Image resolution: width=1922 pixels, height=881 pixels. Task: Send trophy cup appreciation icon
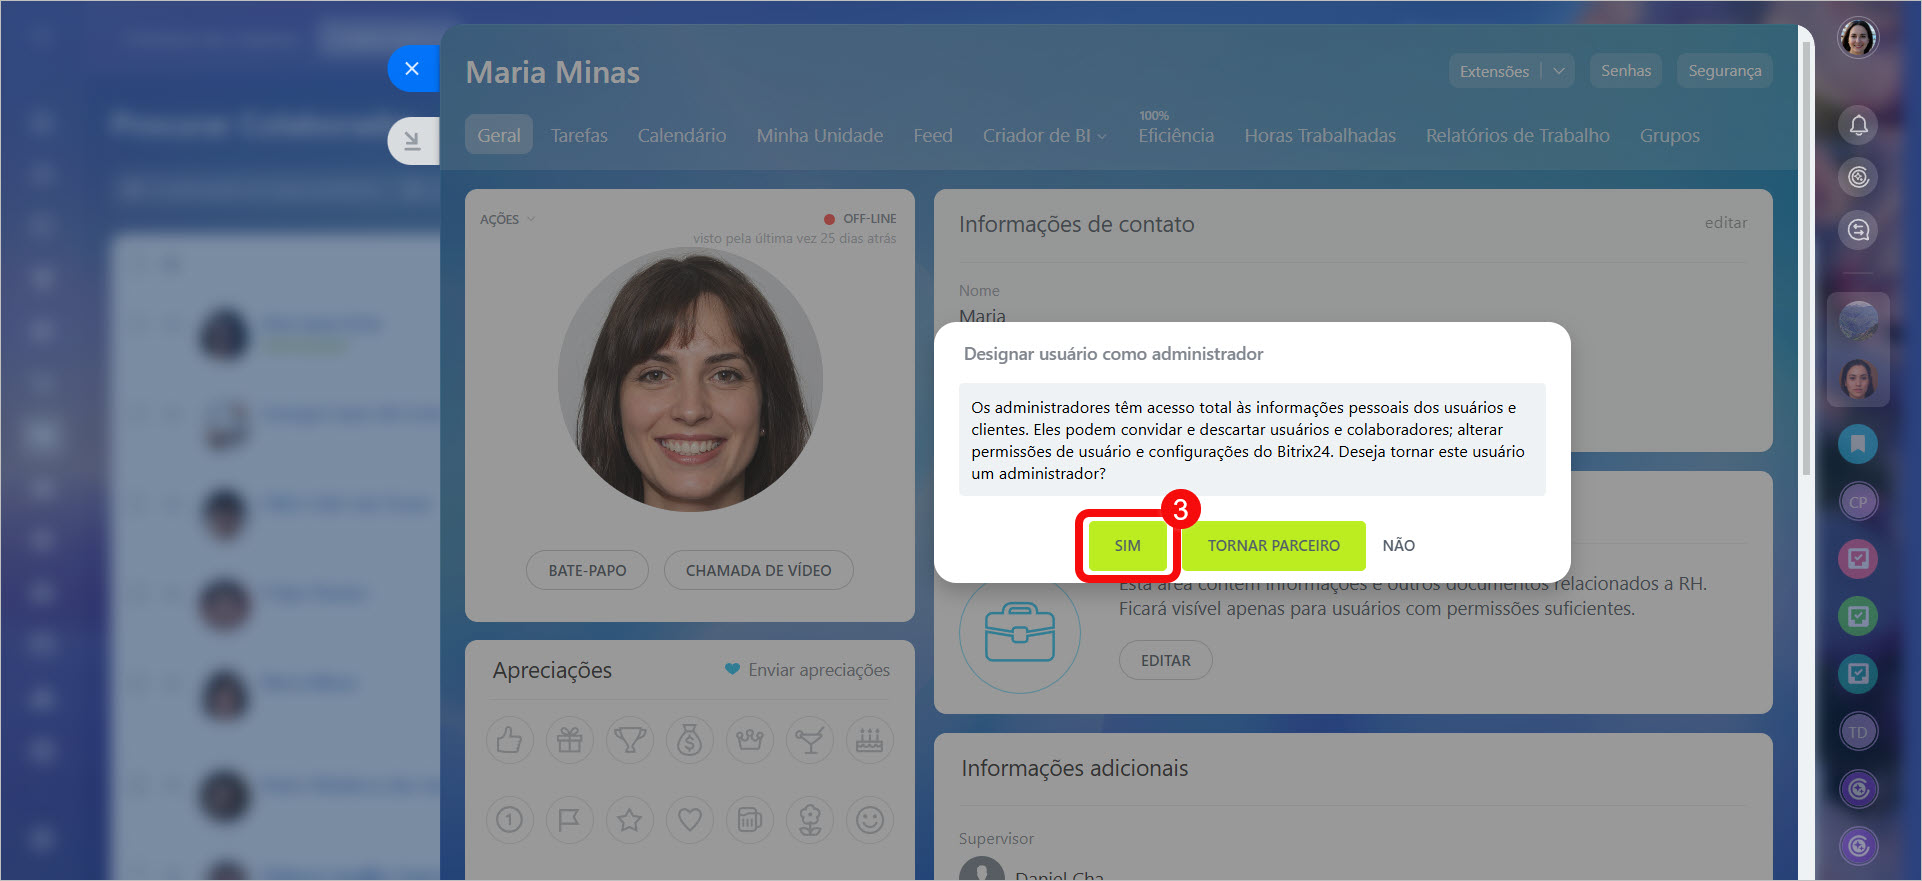tap(630, 740)
